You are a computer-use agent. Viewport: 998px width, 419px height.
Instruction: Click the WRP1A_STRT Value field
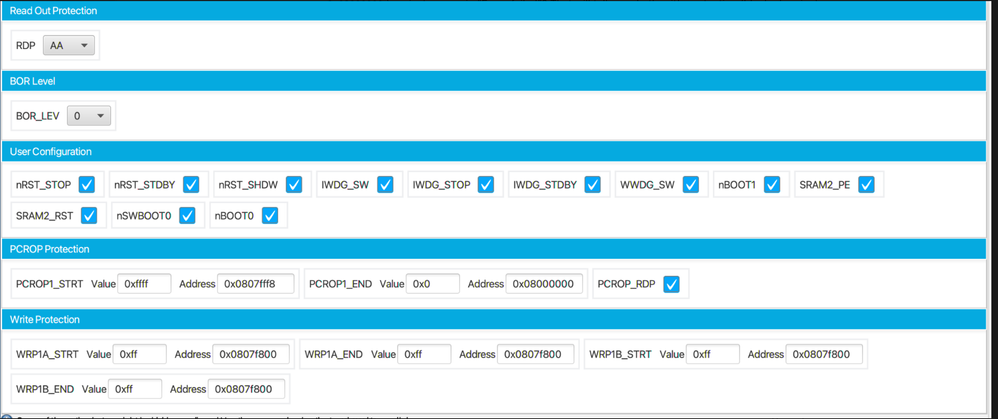[140, 354]
